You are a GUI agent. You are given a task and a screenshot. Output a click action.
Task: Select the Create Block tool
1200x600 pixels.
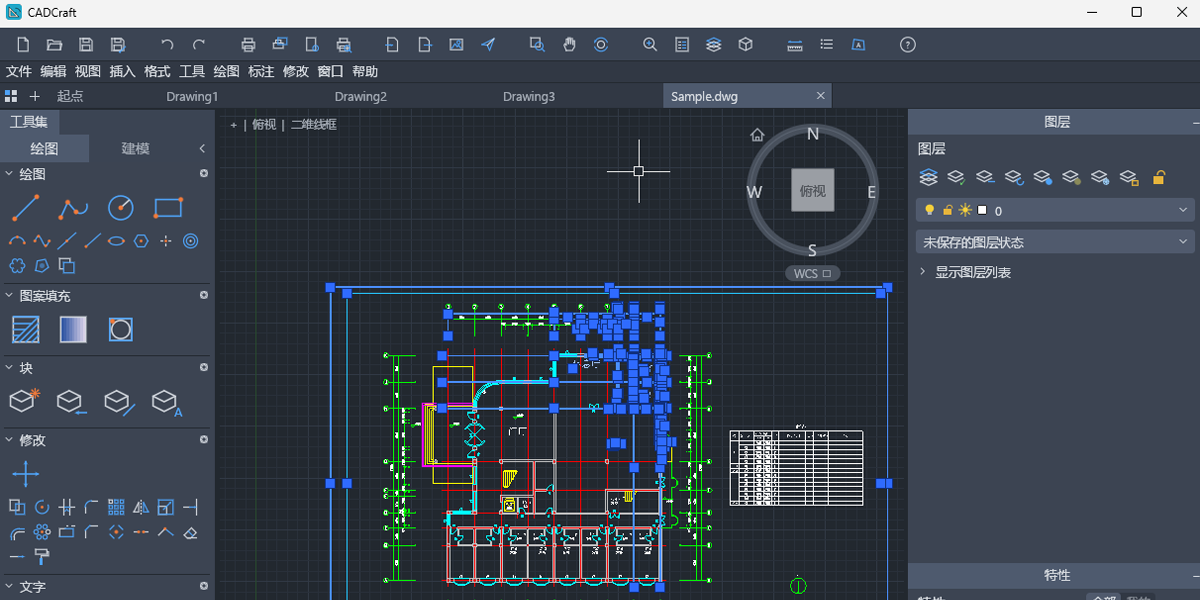[x=24, y=401]
